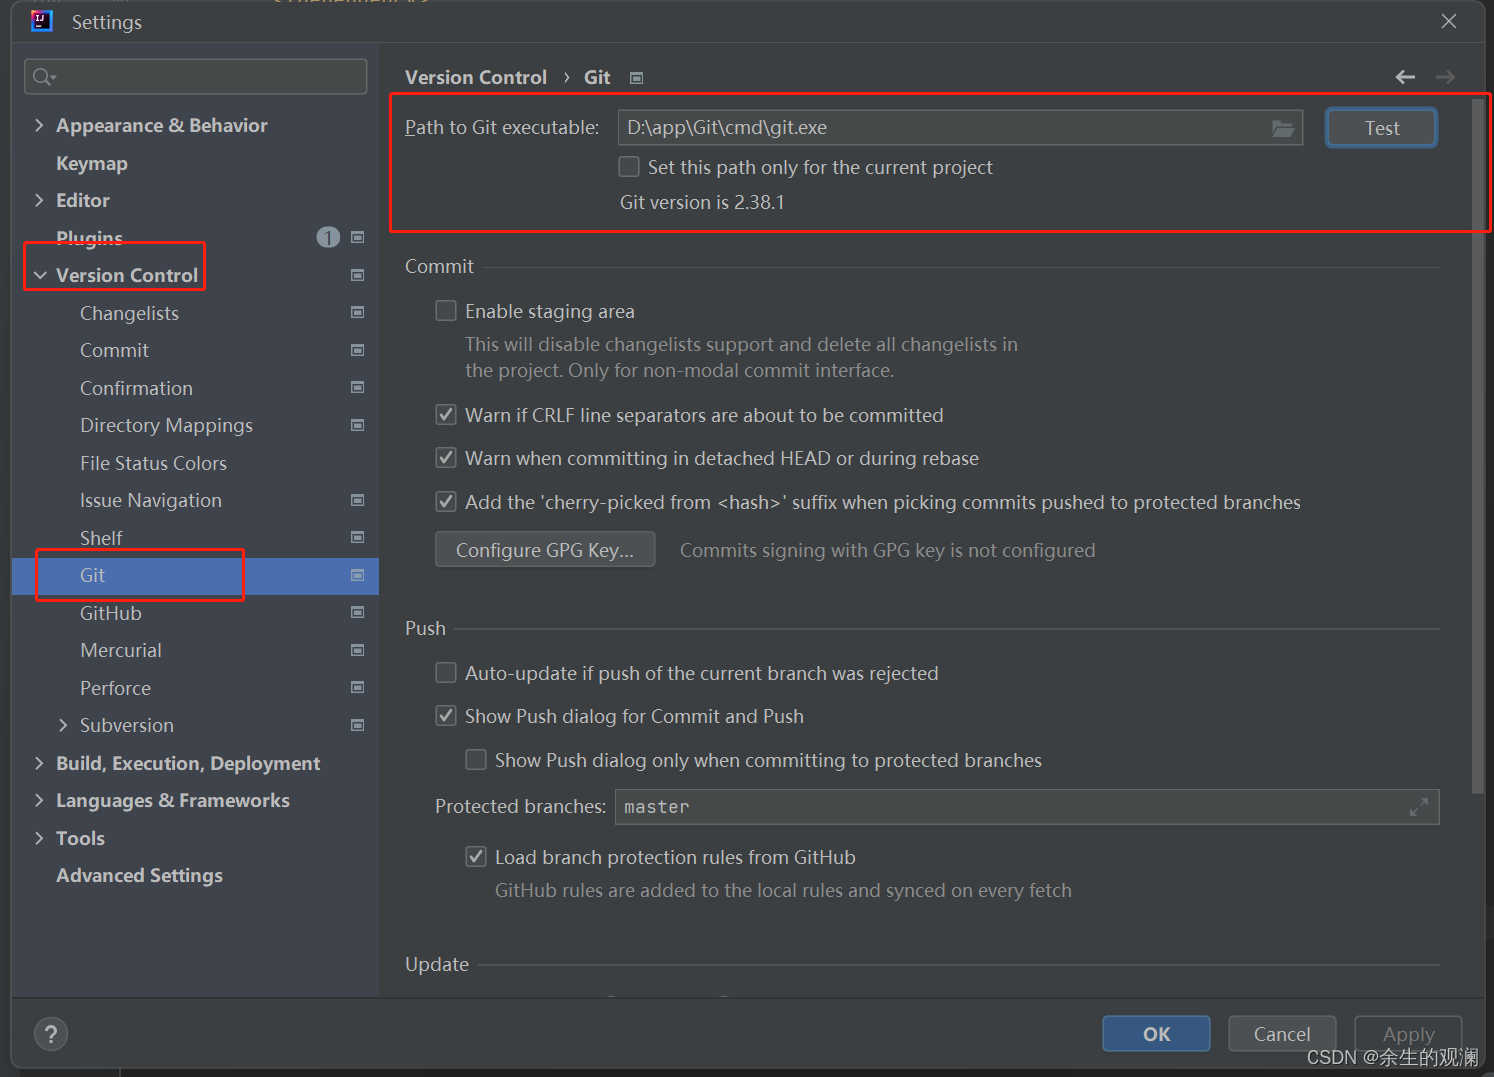The width and height of the screenshot is (1494, 1077).
Task: Enable 'Set this path only for the current project'
Action: [629, 166]
